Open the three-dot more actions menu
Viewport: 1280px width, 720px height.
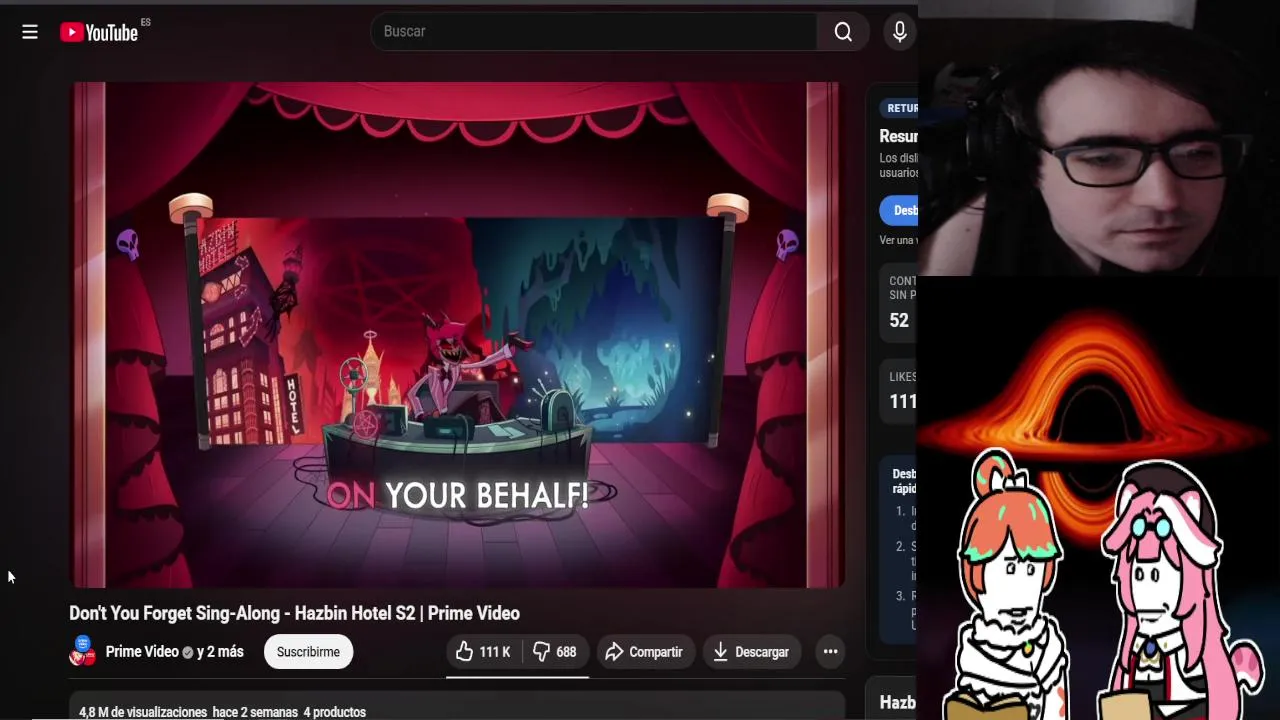pos(830,652)
